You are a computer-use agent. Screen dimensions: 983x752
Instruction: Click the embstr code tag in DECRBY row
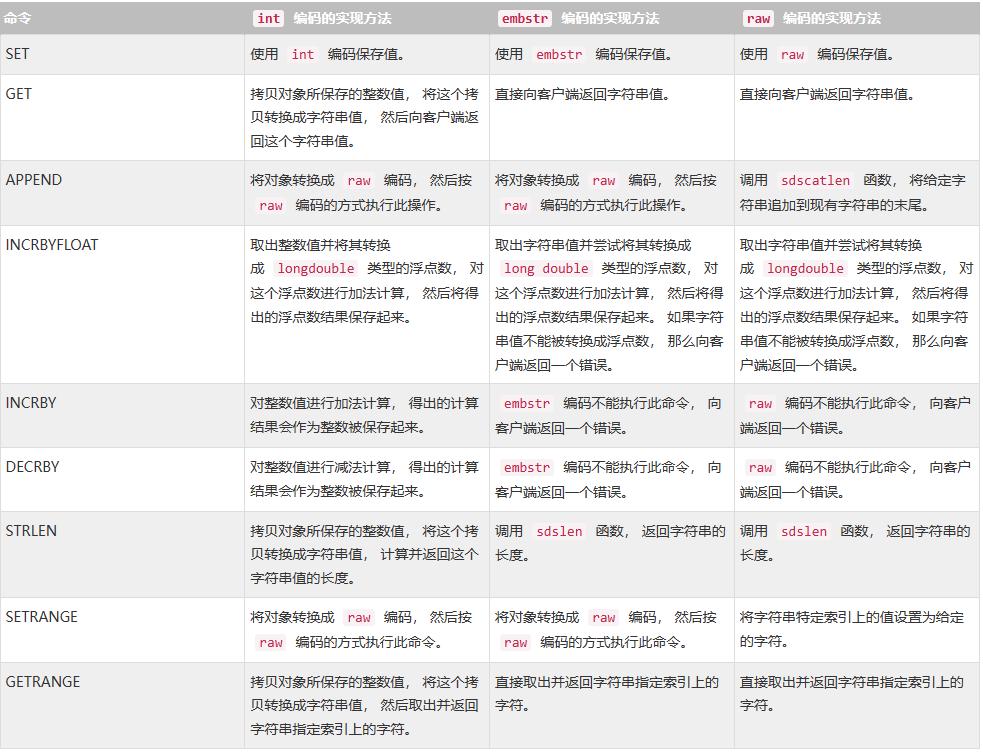point(527,467)
